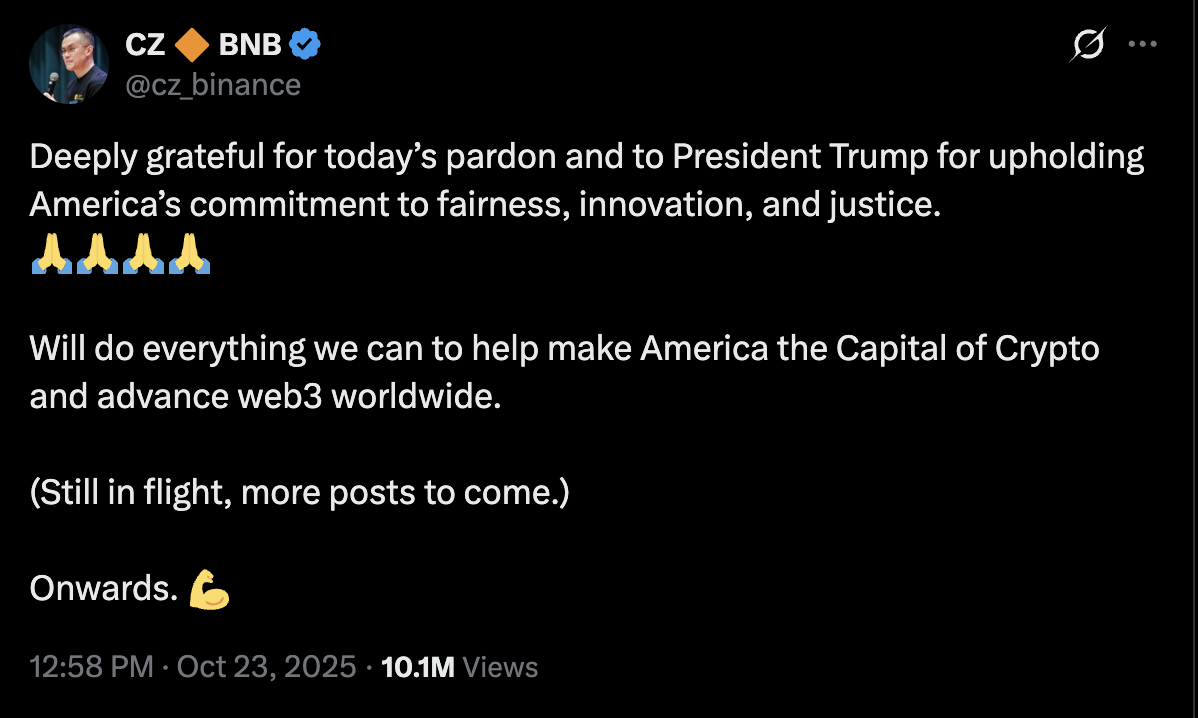
Task: Click CZ's profile avatar photo
Action: click(x=68, y=62)
